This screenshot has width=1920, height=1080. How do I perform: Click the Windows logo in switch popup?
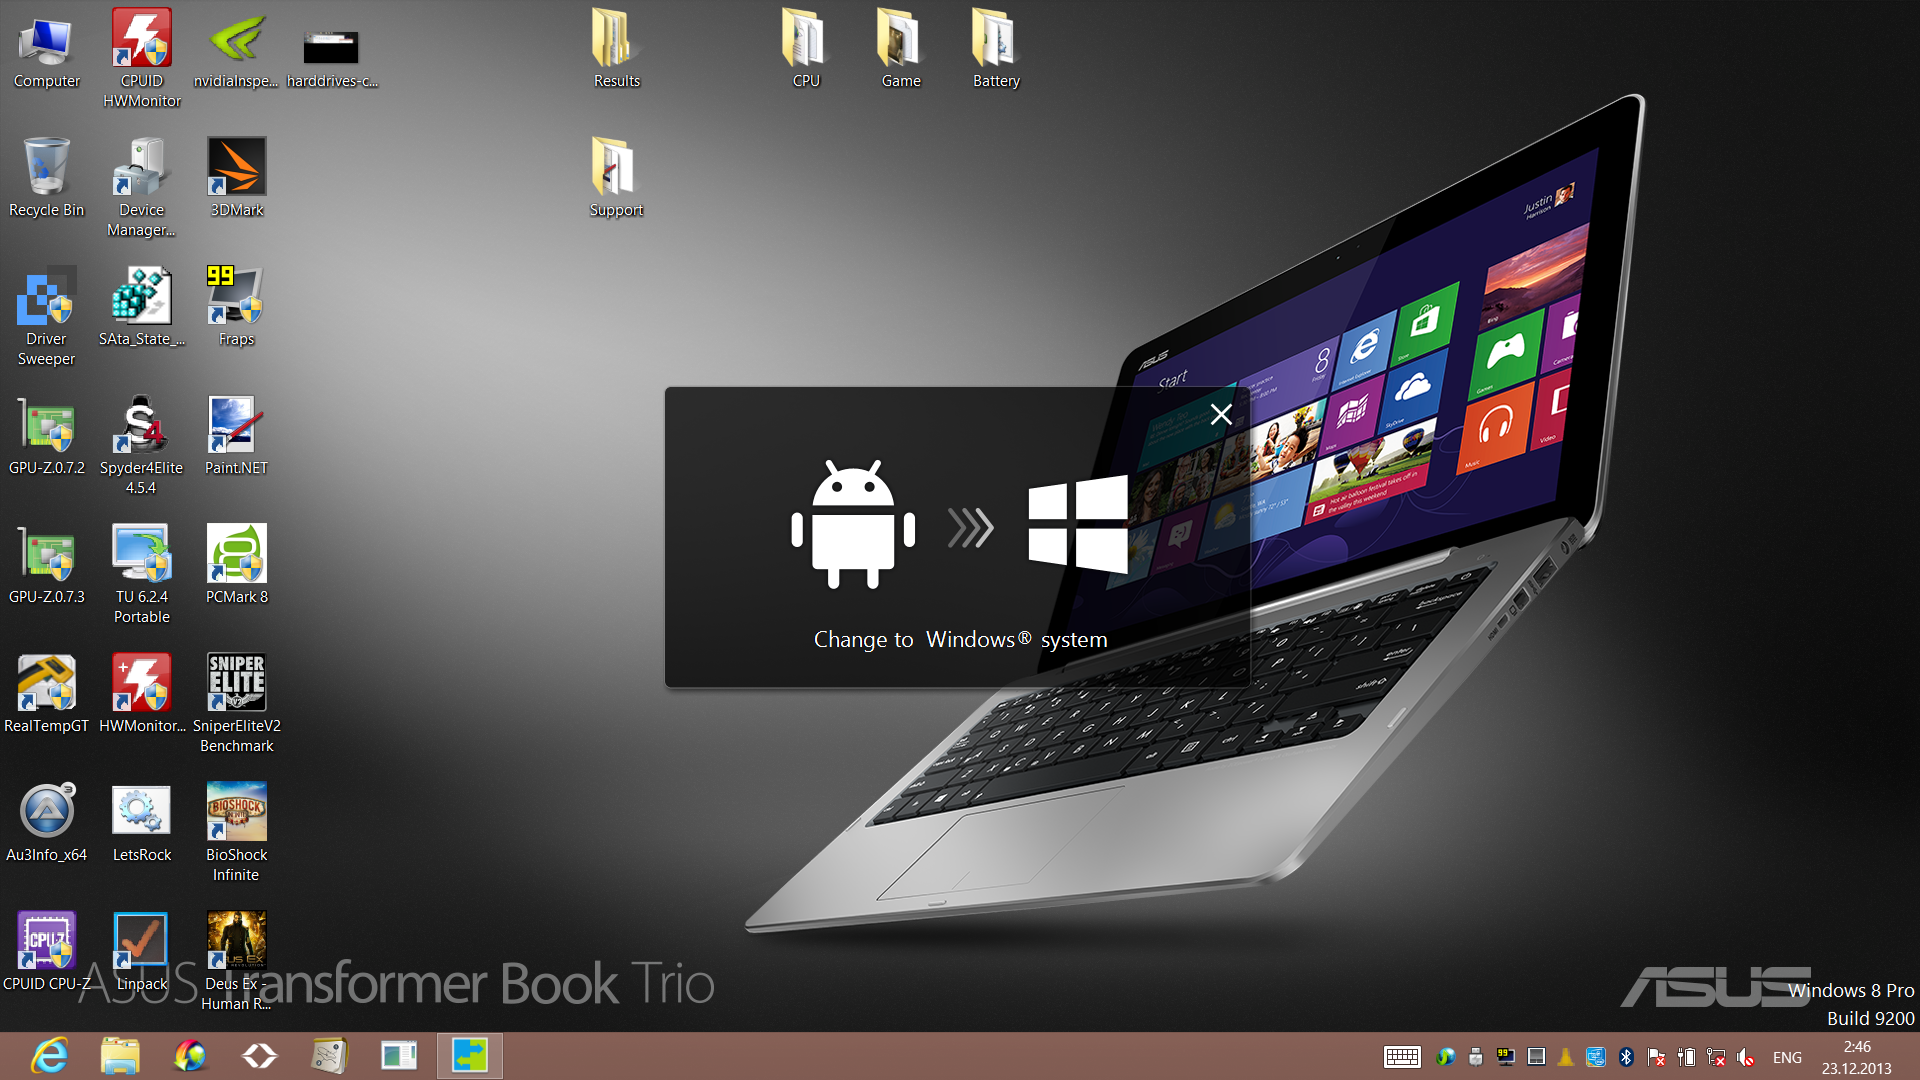[x=1078, y=524]
